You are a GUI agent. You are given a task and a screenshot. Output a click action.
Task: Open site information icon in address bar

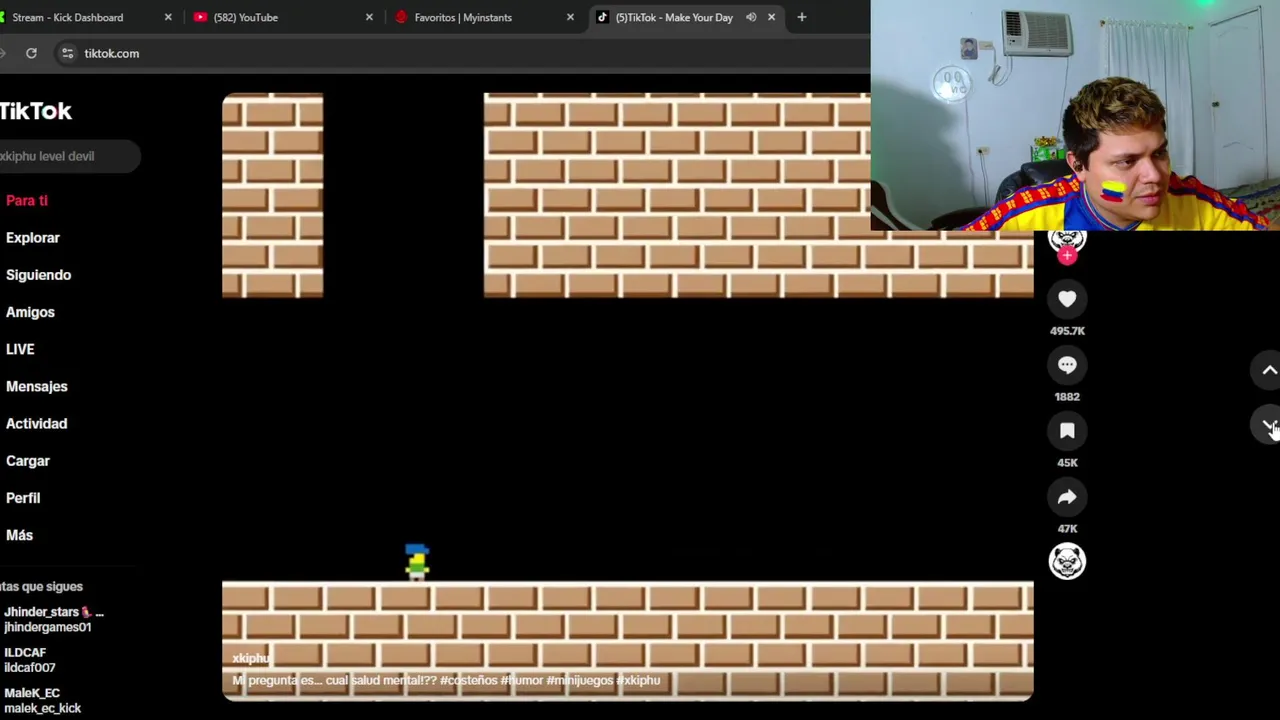pos(67,53)
